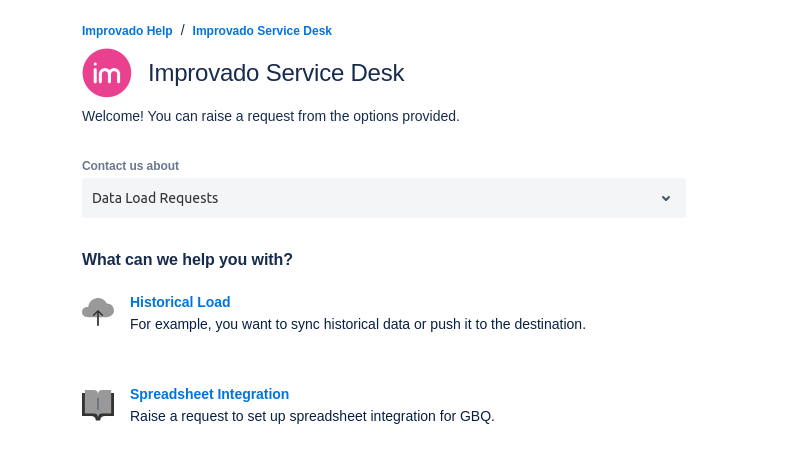The width and height of the screenshot is (791, 462).
Task: Click the Historical Load description about syncing data
Action: click(357, 324)
